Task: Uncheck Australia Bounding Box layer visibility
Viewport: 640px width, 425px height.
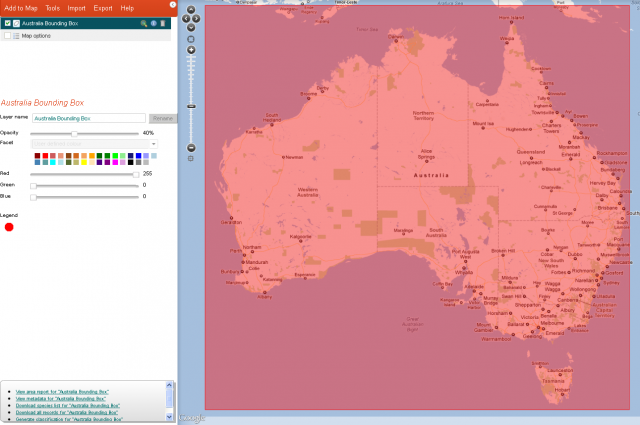Action: (8, 22)
